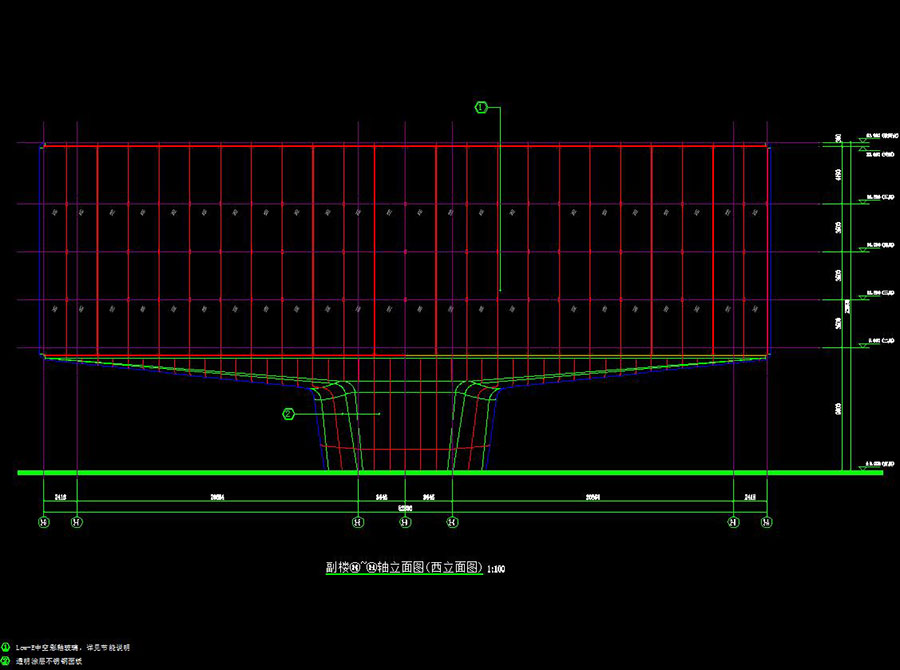Click the center axis bubble of the middle three
The image size is (900, 670).
coord(405,522)
